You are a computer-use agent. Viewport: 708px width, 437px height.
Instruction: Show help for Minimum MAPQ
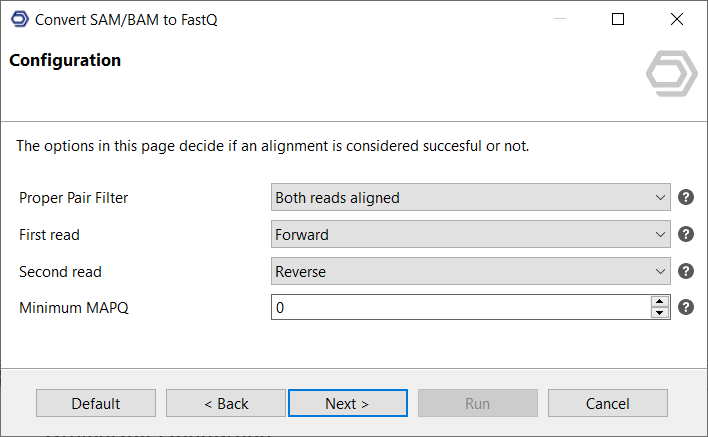686,307
